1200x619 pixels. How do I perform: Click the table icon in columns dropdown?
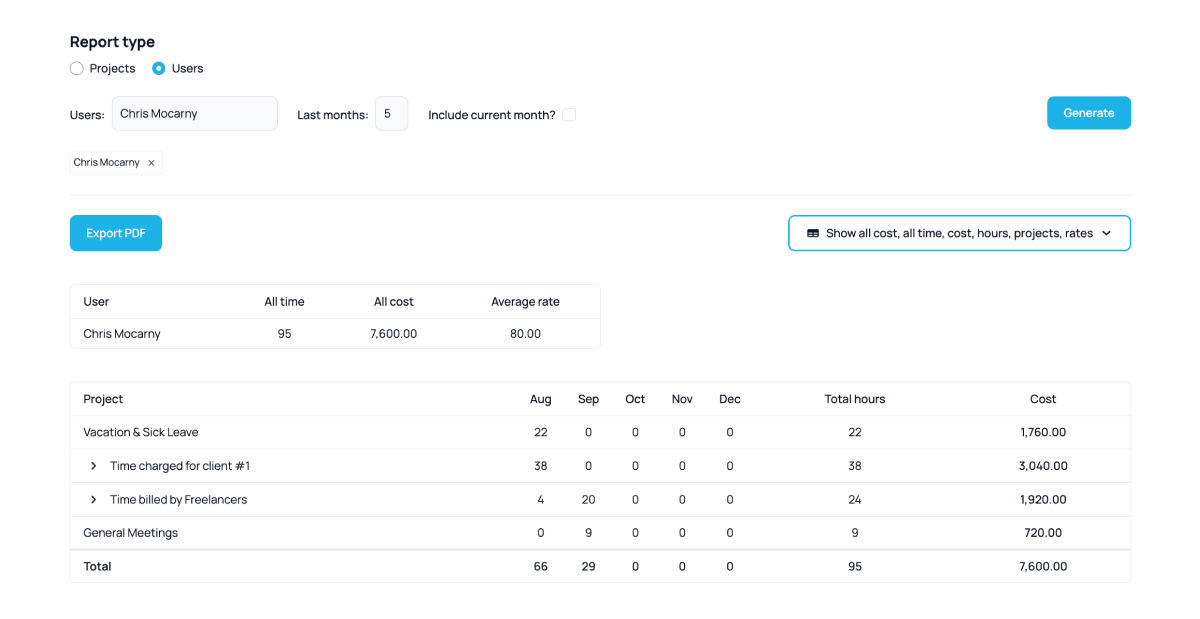tap(813, 233)
